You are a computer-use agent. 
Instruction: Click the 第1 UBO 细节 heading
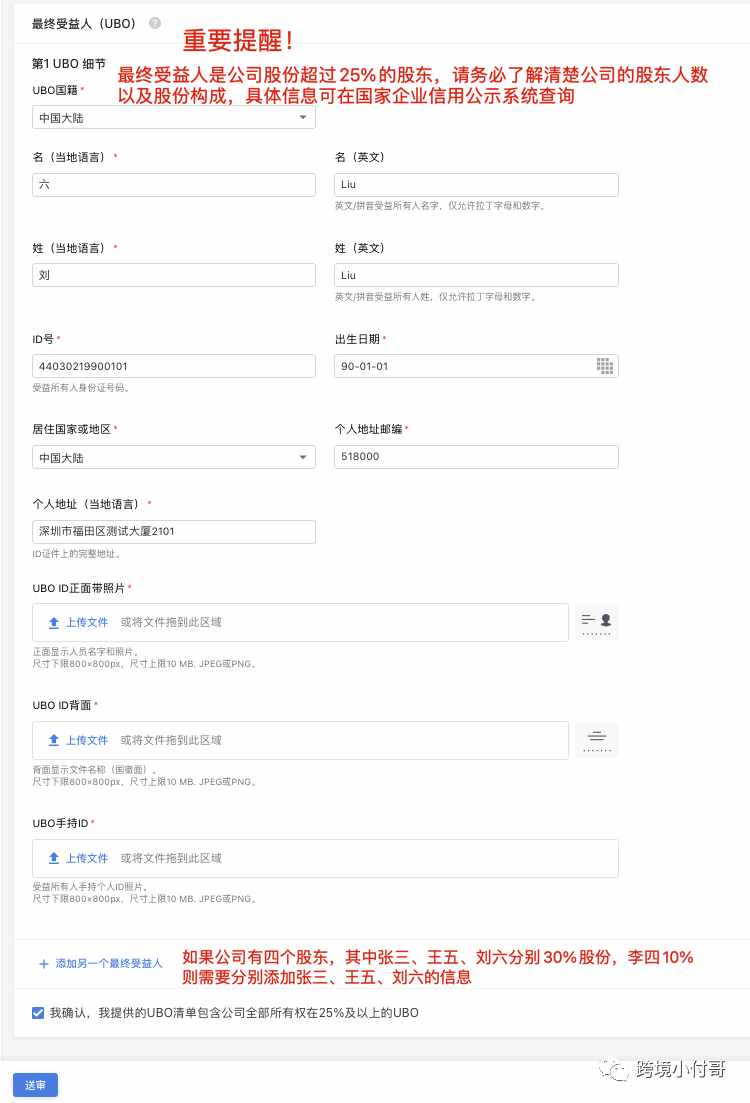coord(69,64)
